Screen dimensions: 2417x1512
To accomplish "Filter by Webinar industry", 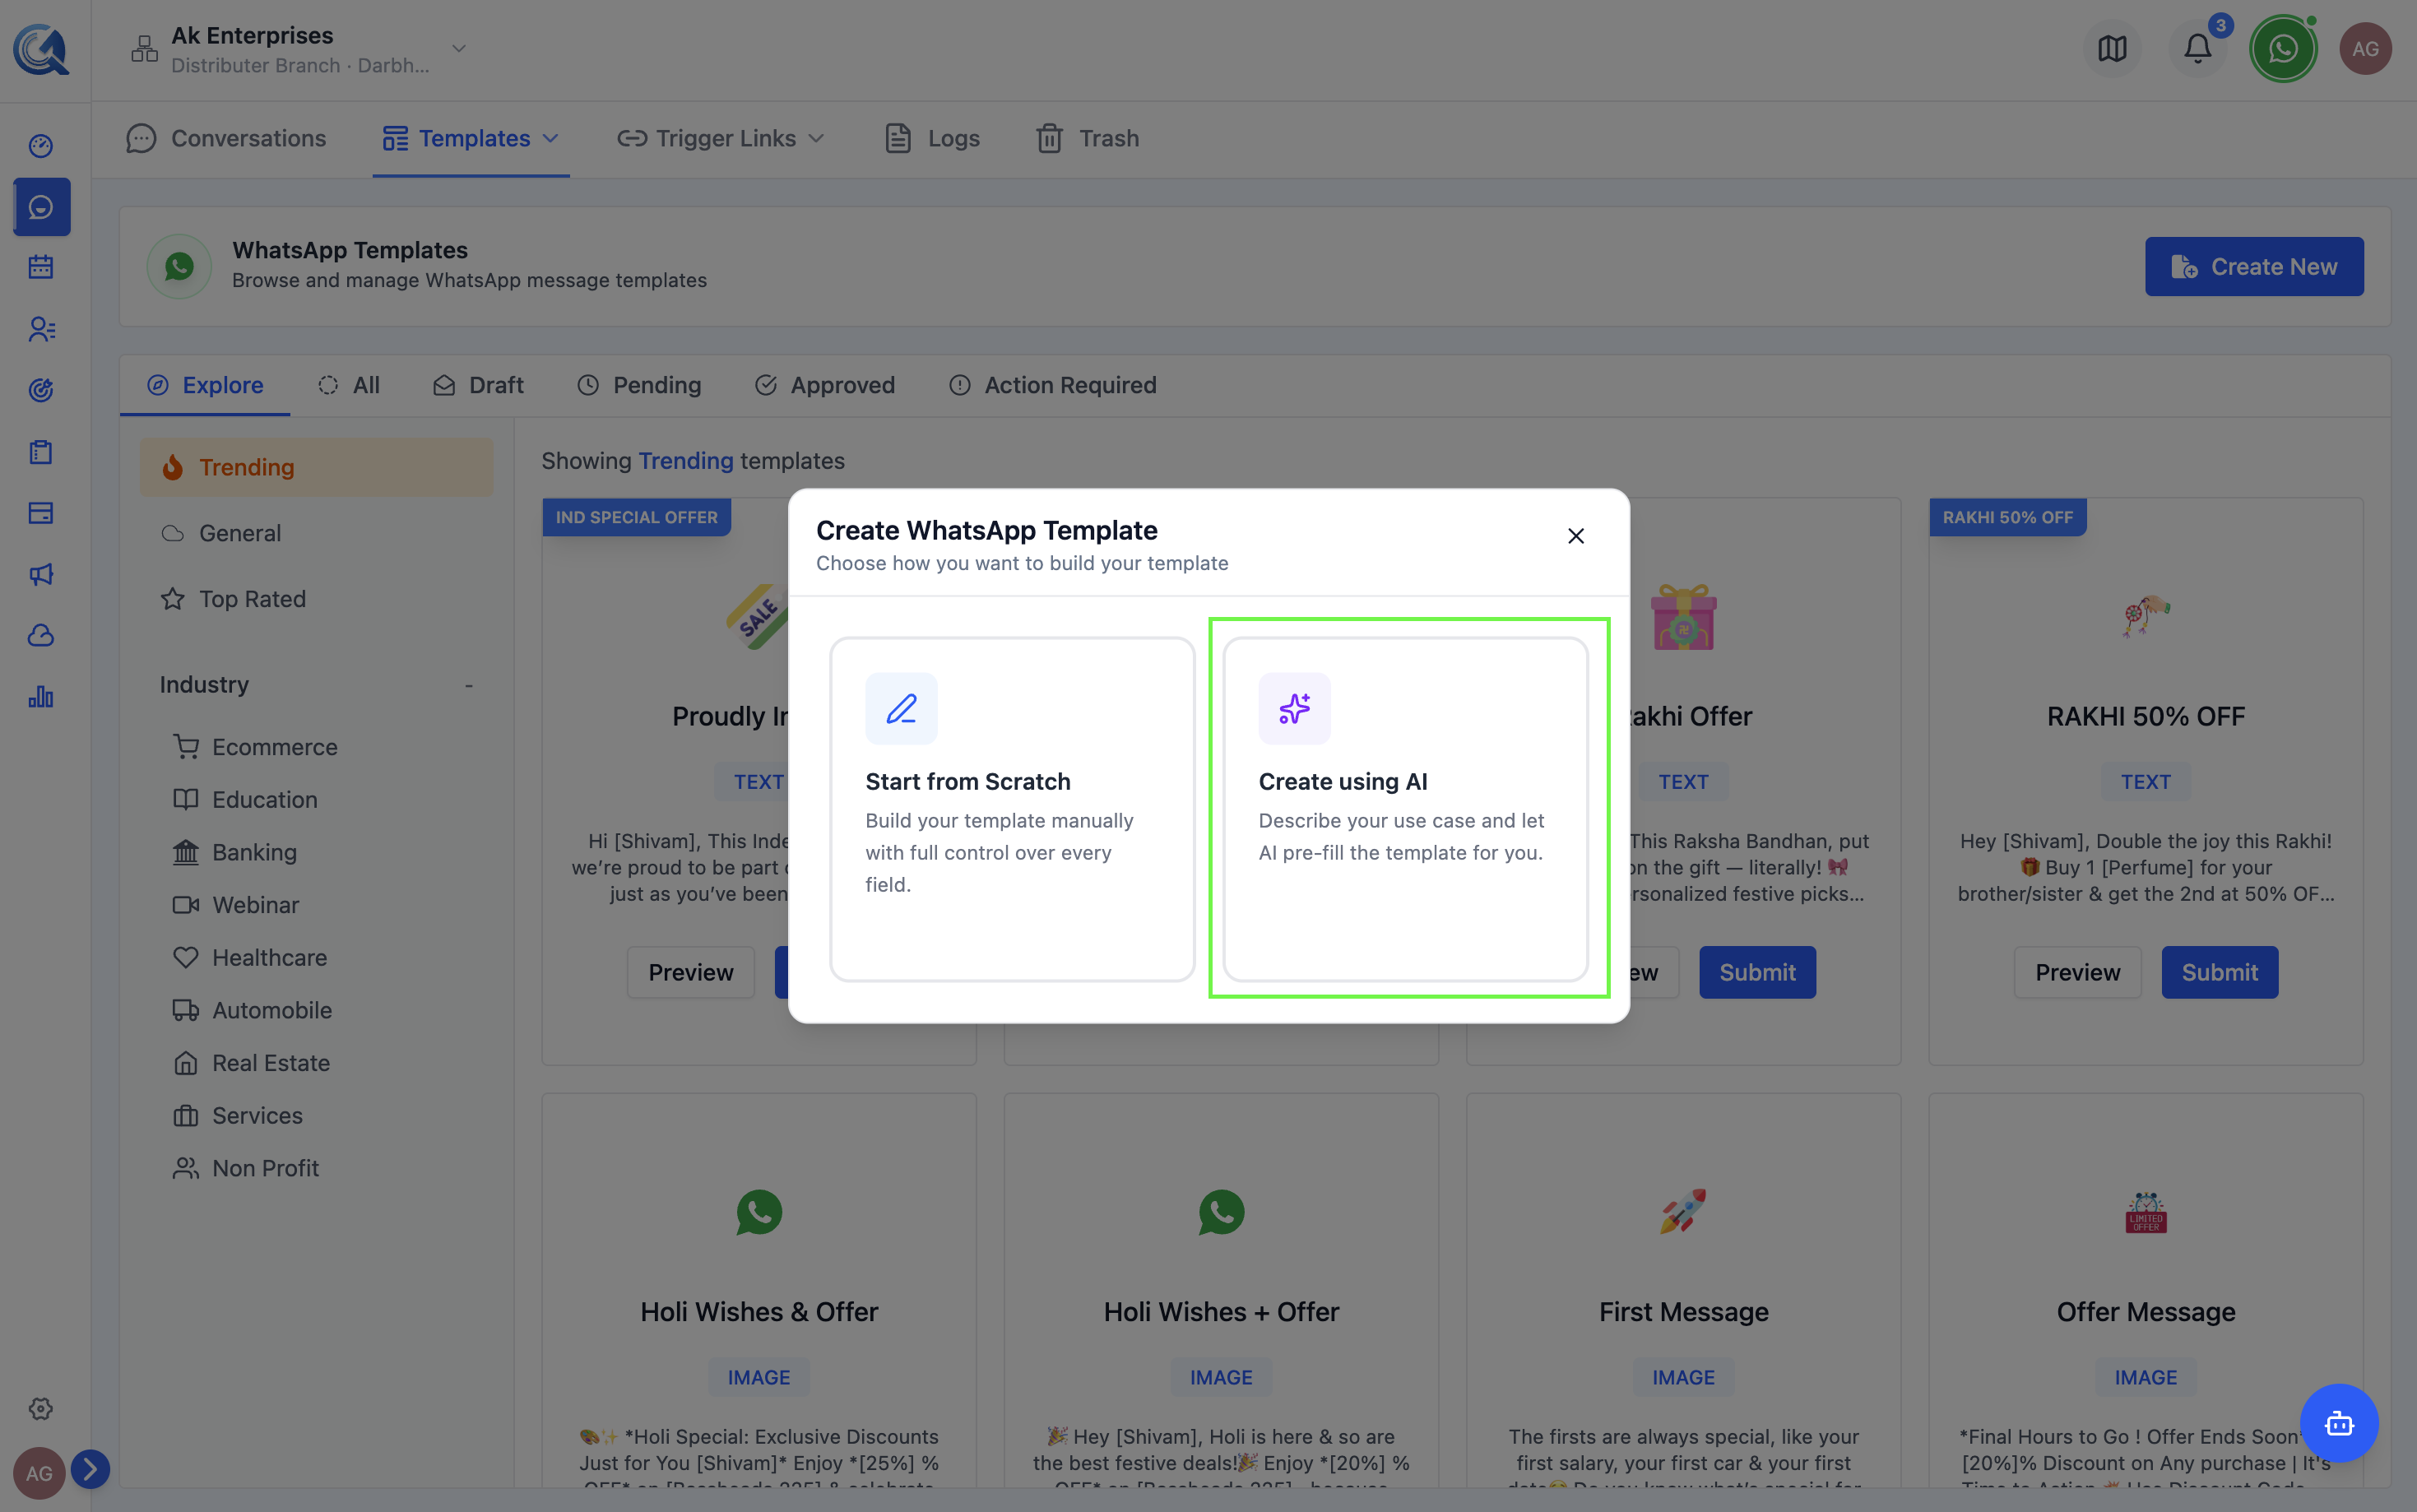I will click(236, 905).
